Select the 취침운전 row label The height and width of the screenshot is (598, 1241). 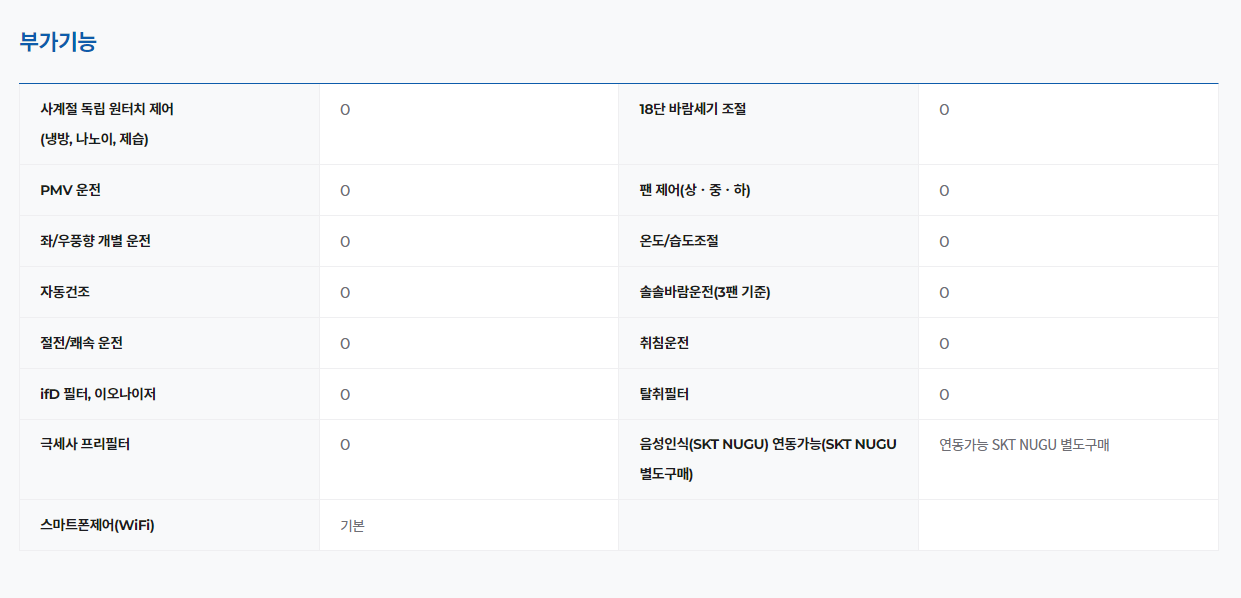tap(664, 343)
